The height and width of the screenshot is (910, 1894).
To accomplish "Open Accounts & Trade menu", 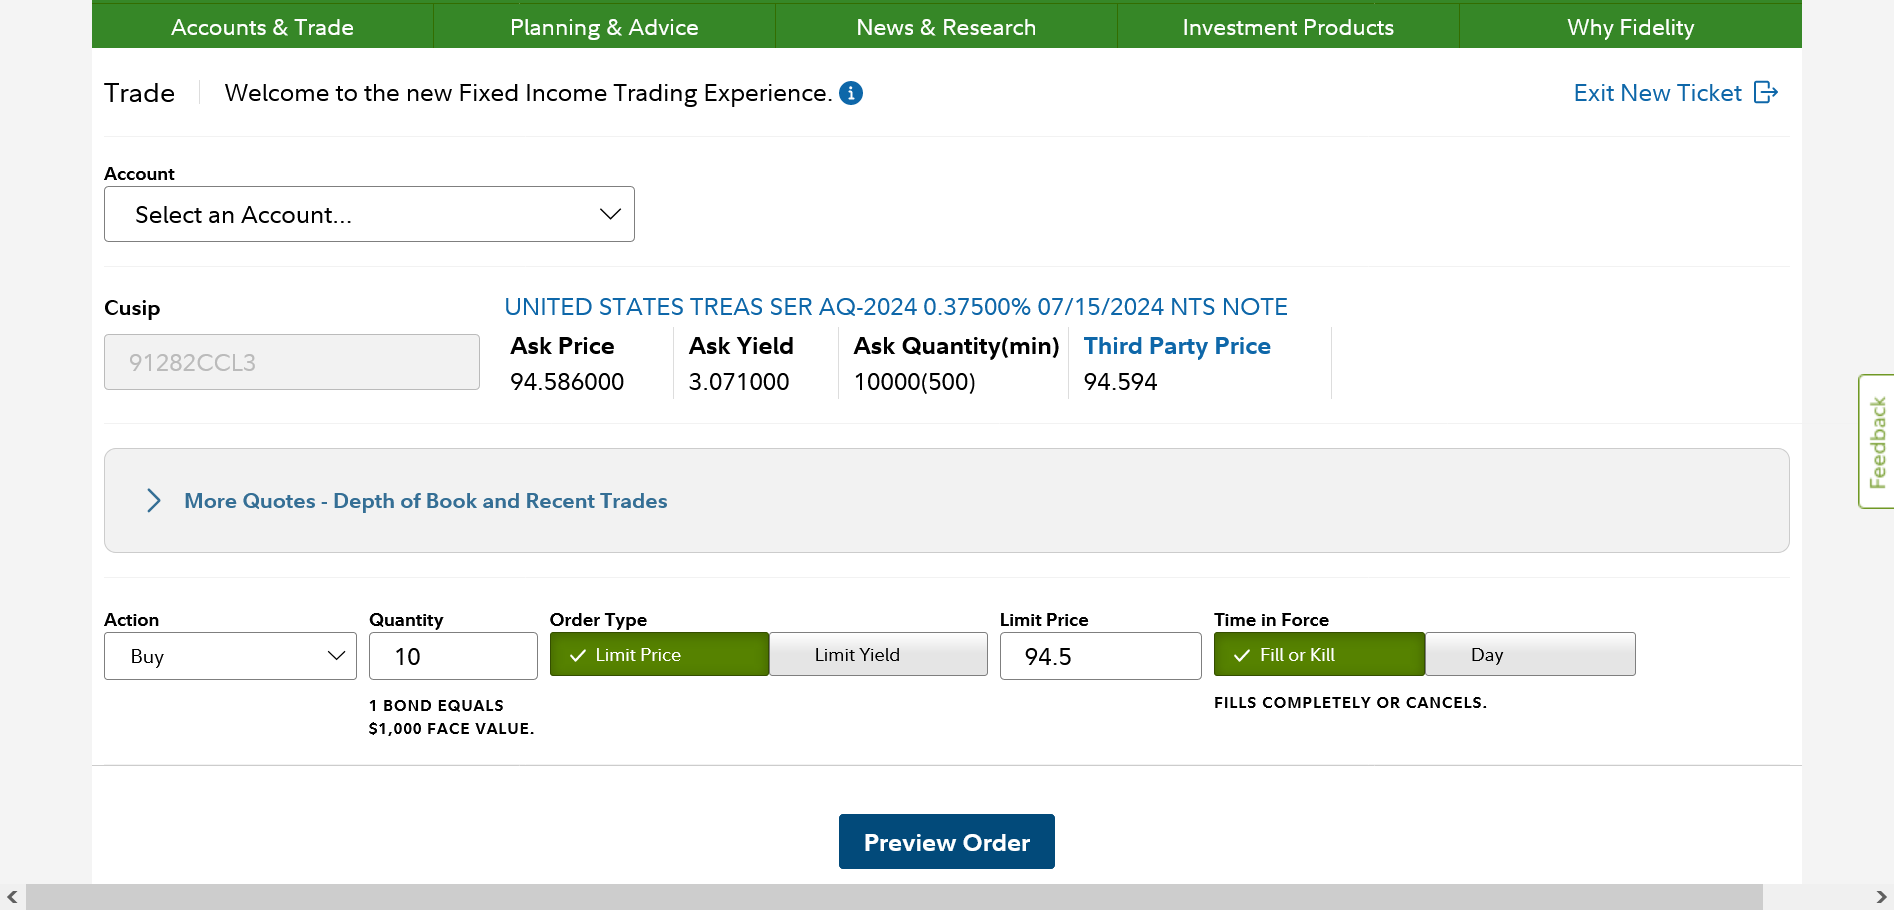I will [x=262, y=27].
